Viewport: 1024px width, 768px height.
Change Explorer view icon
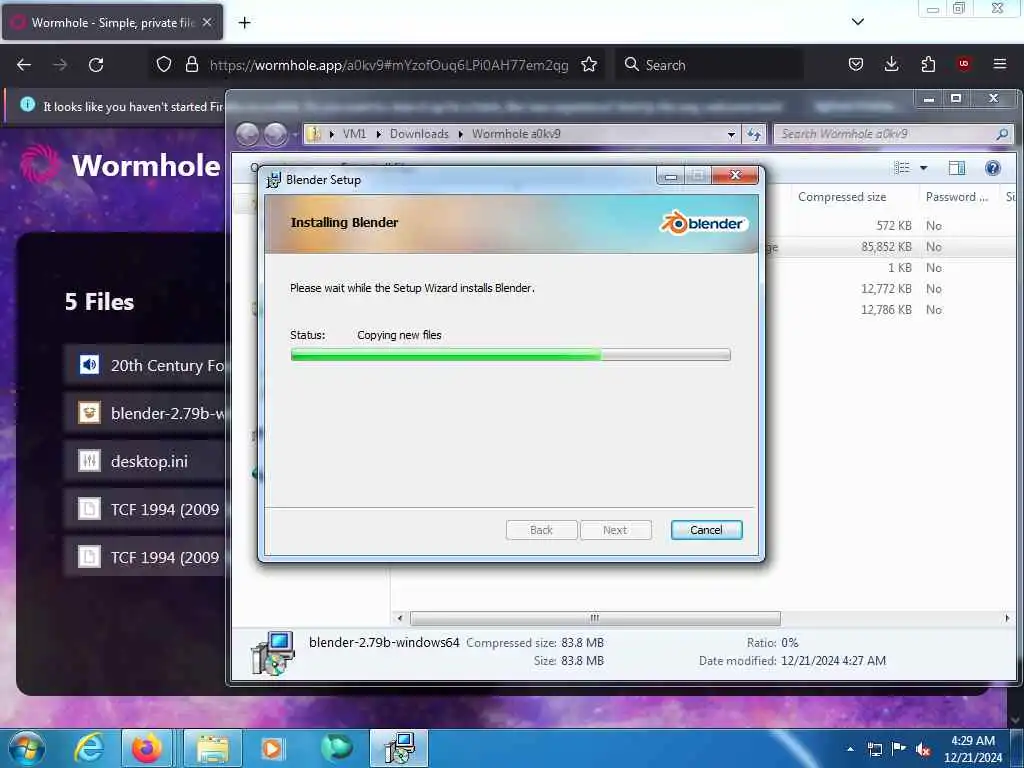(x=902, y=168)
